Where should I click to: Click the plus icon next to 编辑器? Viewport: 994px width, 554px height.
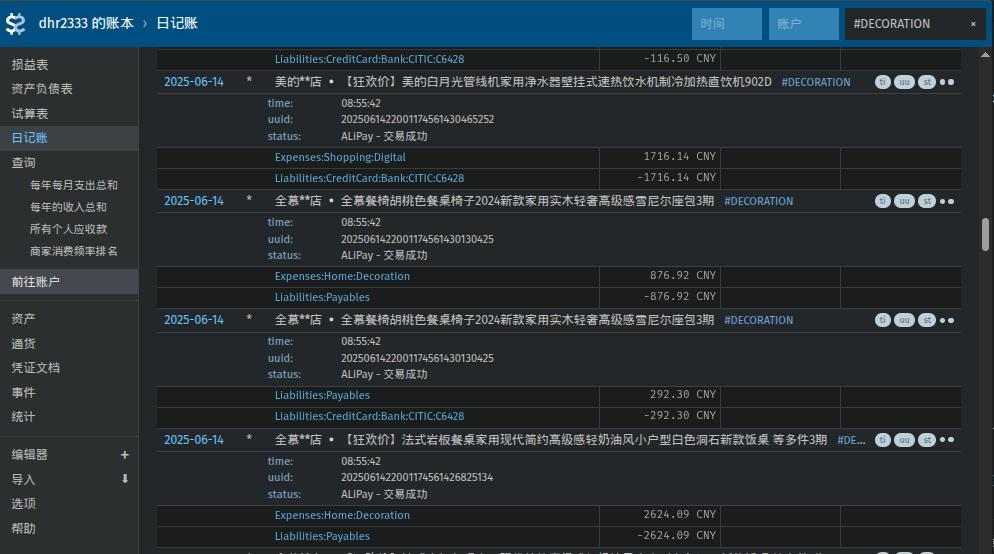coord(125,455)
